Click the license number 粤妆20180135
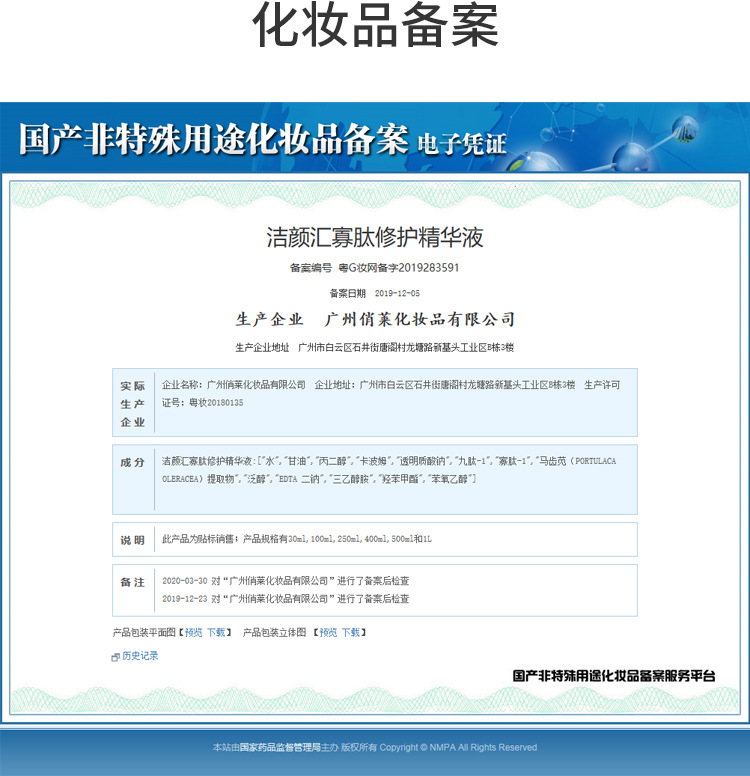This screenshot has height=776, width=750. (x=216, y=403)
